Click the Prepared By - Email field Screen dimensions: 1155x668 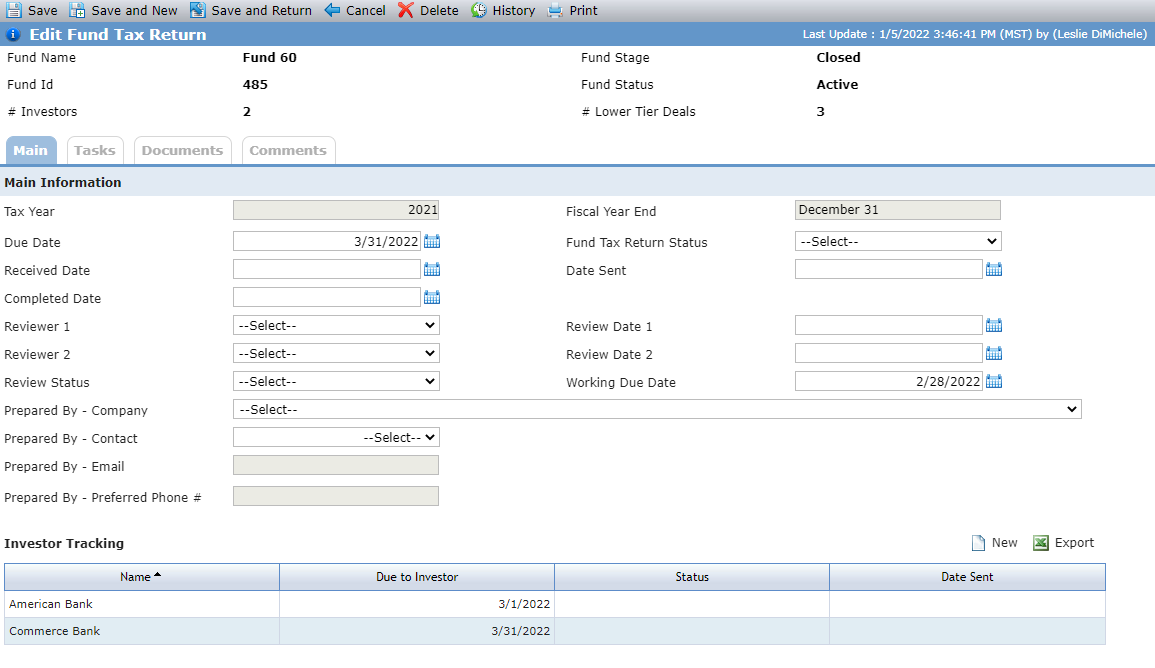pos(336,465)
